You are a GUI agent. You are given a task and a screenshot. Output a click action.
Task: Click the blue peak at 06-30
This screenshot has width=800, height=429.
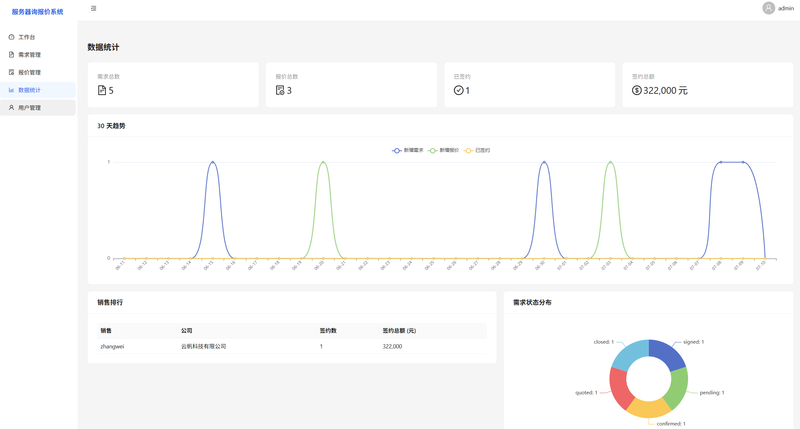click(544, 162)
